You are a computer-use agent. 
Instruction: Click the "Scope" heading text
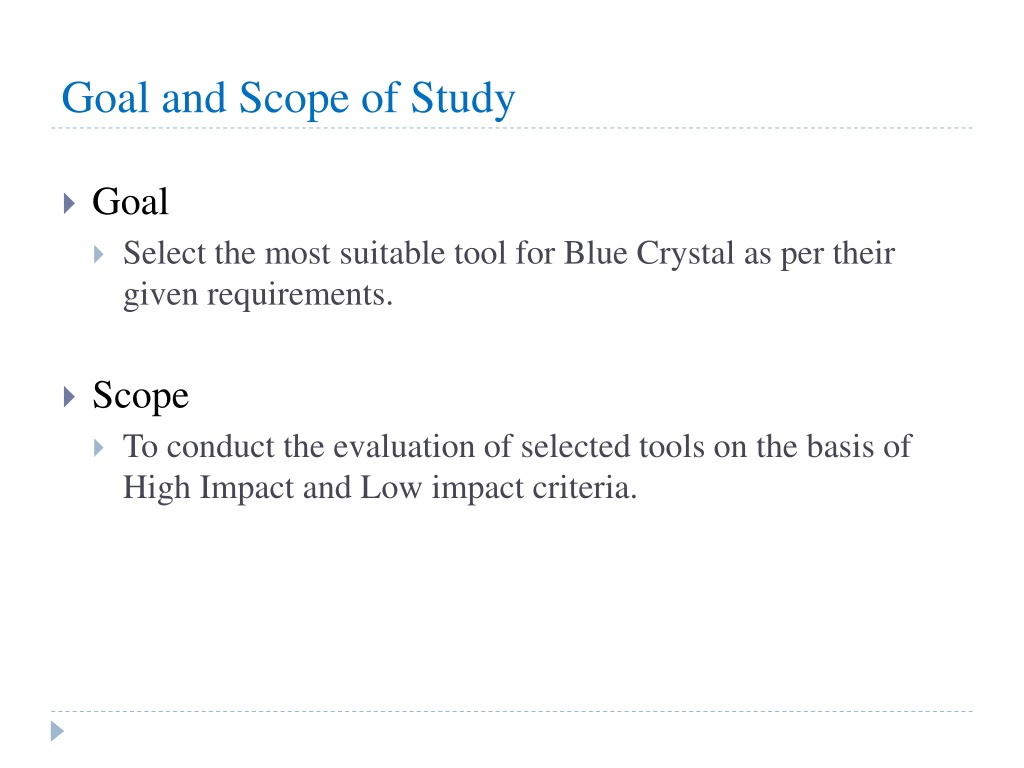click(x=140, y=396)
